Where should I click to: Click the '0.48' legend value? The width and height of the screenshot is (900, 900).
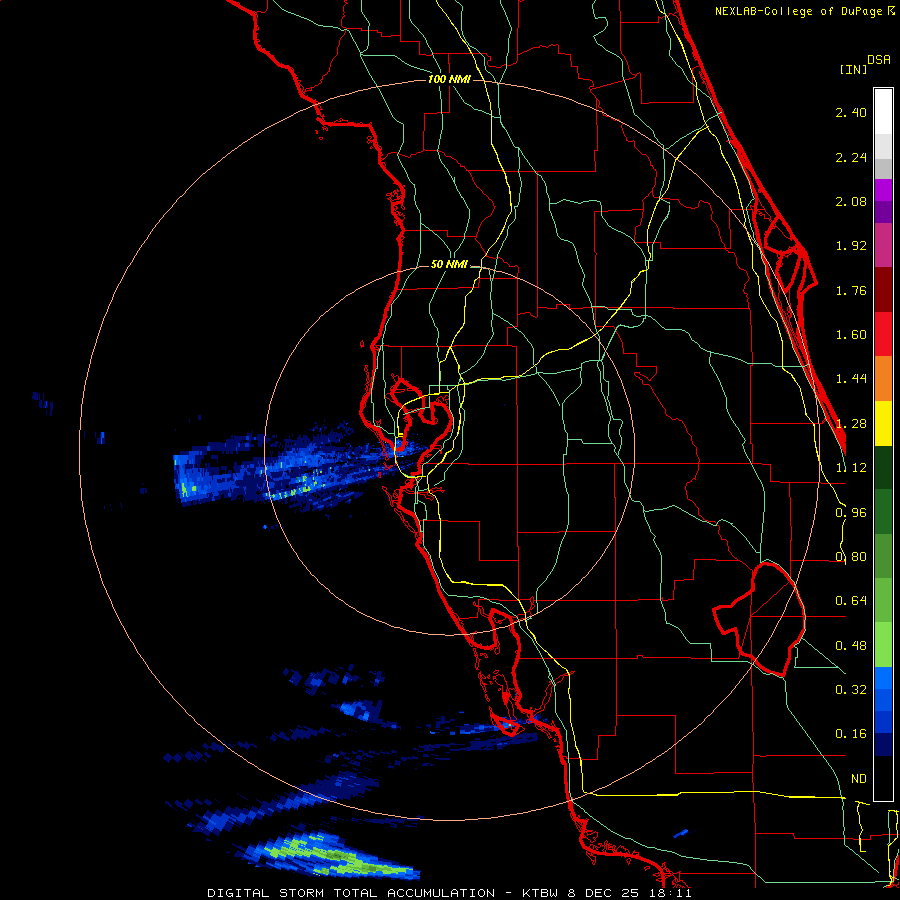pos(851,646)
